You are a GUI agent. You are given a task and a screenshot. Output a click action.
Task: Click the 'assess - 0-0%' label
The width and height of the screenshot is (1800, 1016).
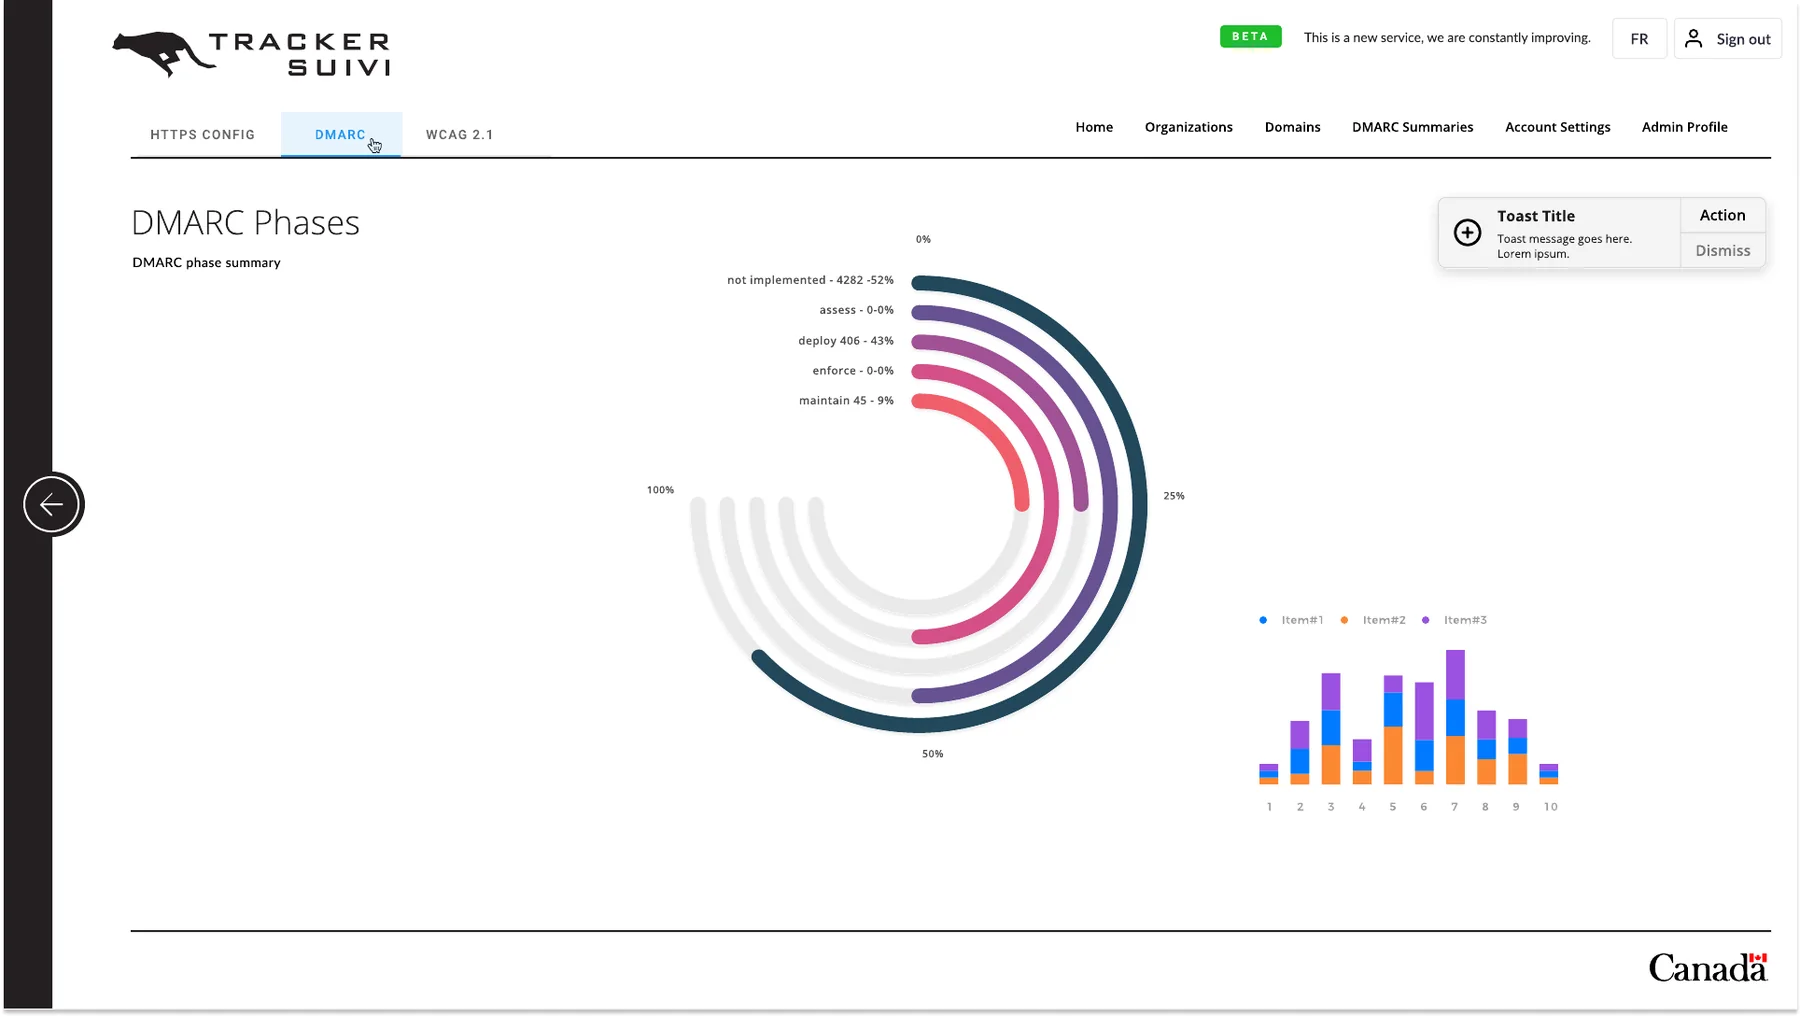point(856,310)
